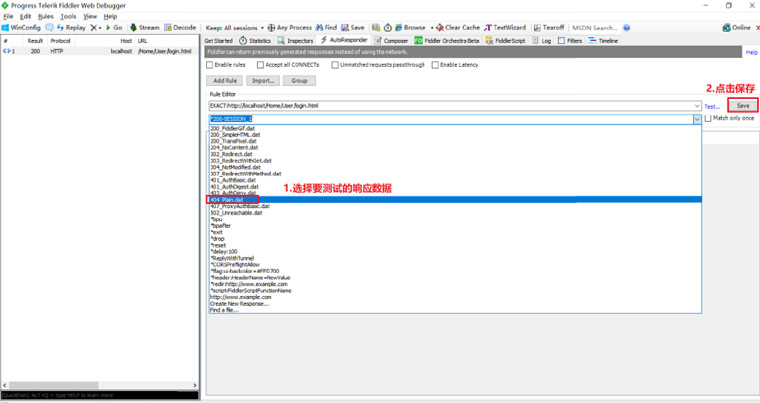
Task: Toggle Stream mode in the toolbar
Action: (144, 28)
